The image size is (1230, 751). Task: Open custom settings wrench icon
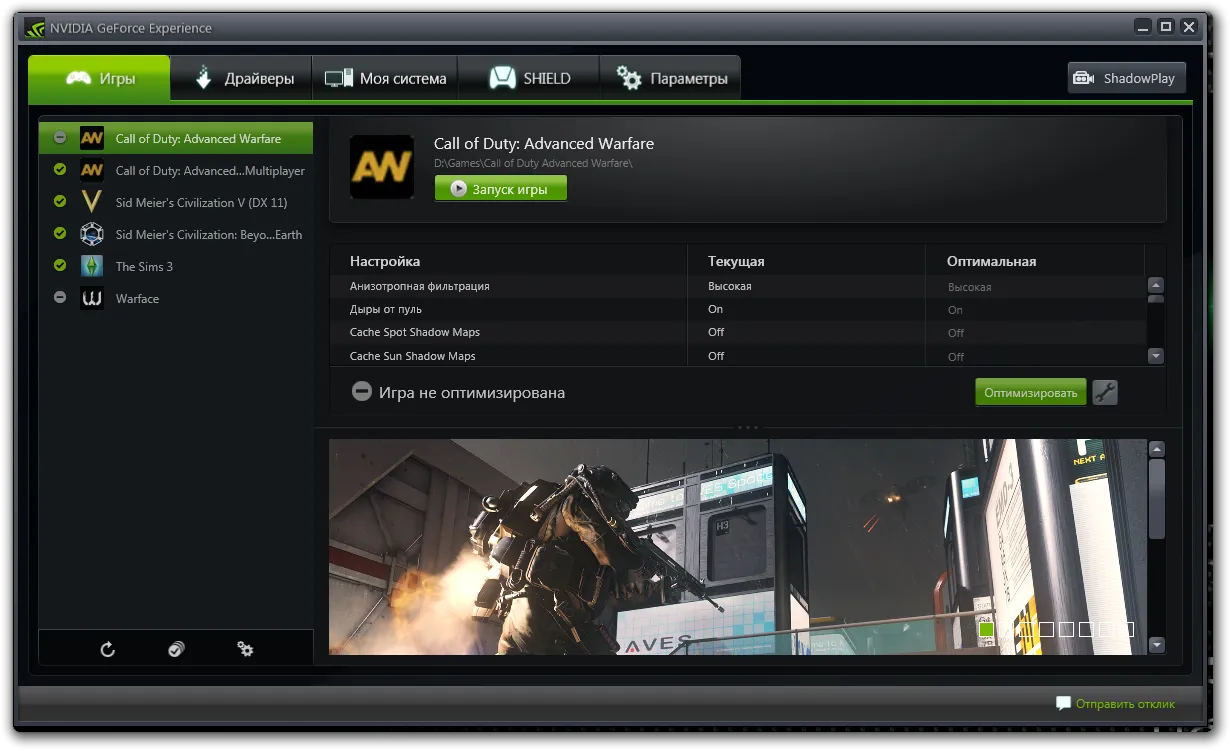pos(1104,392)
